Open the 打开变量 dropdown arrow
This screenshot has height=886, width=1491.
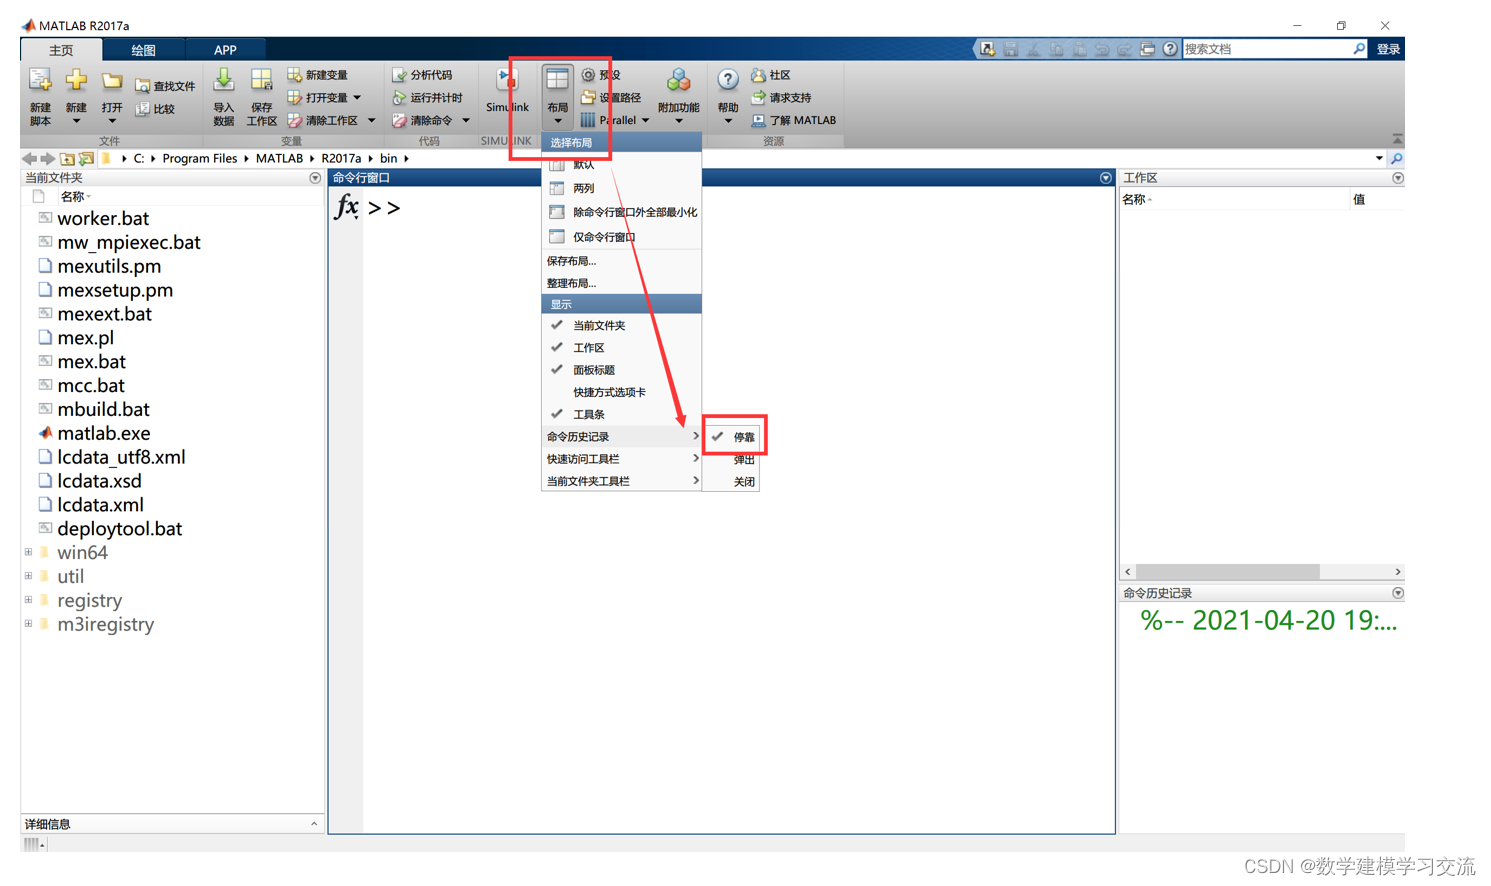[x=357, y=98]
